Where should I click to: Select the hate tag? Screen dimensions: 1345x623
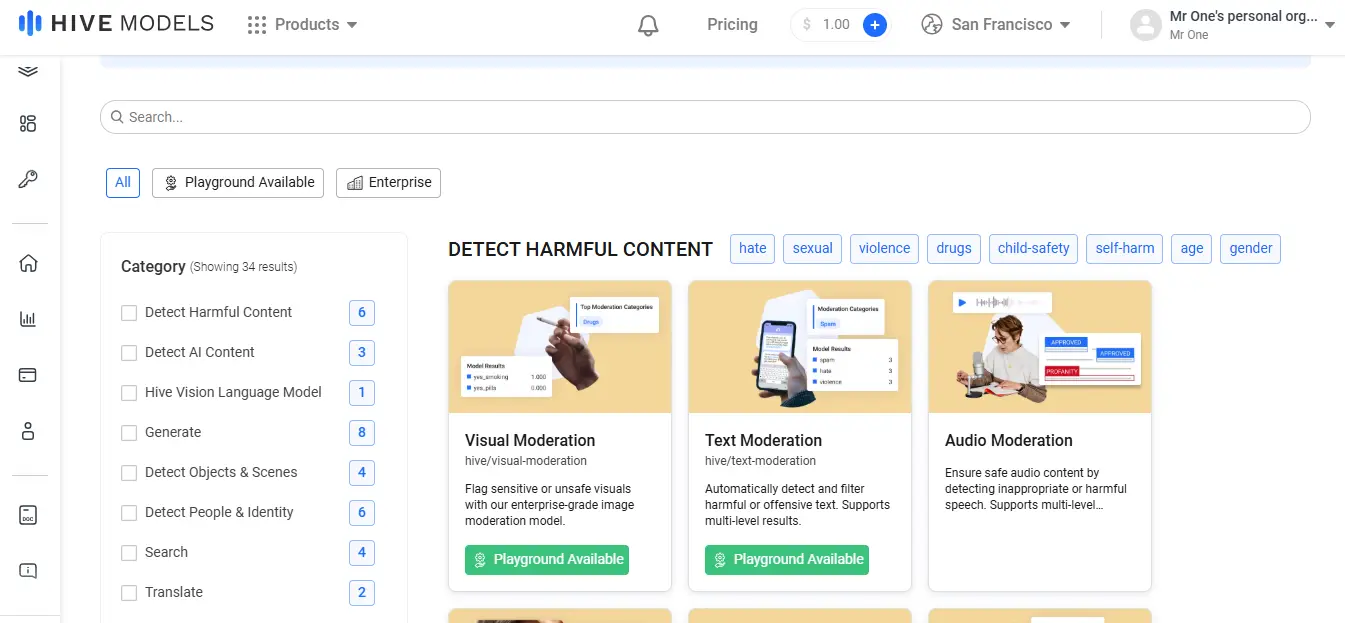753,248
